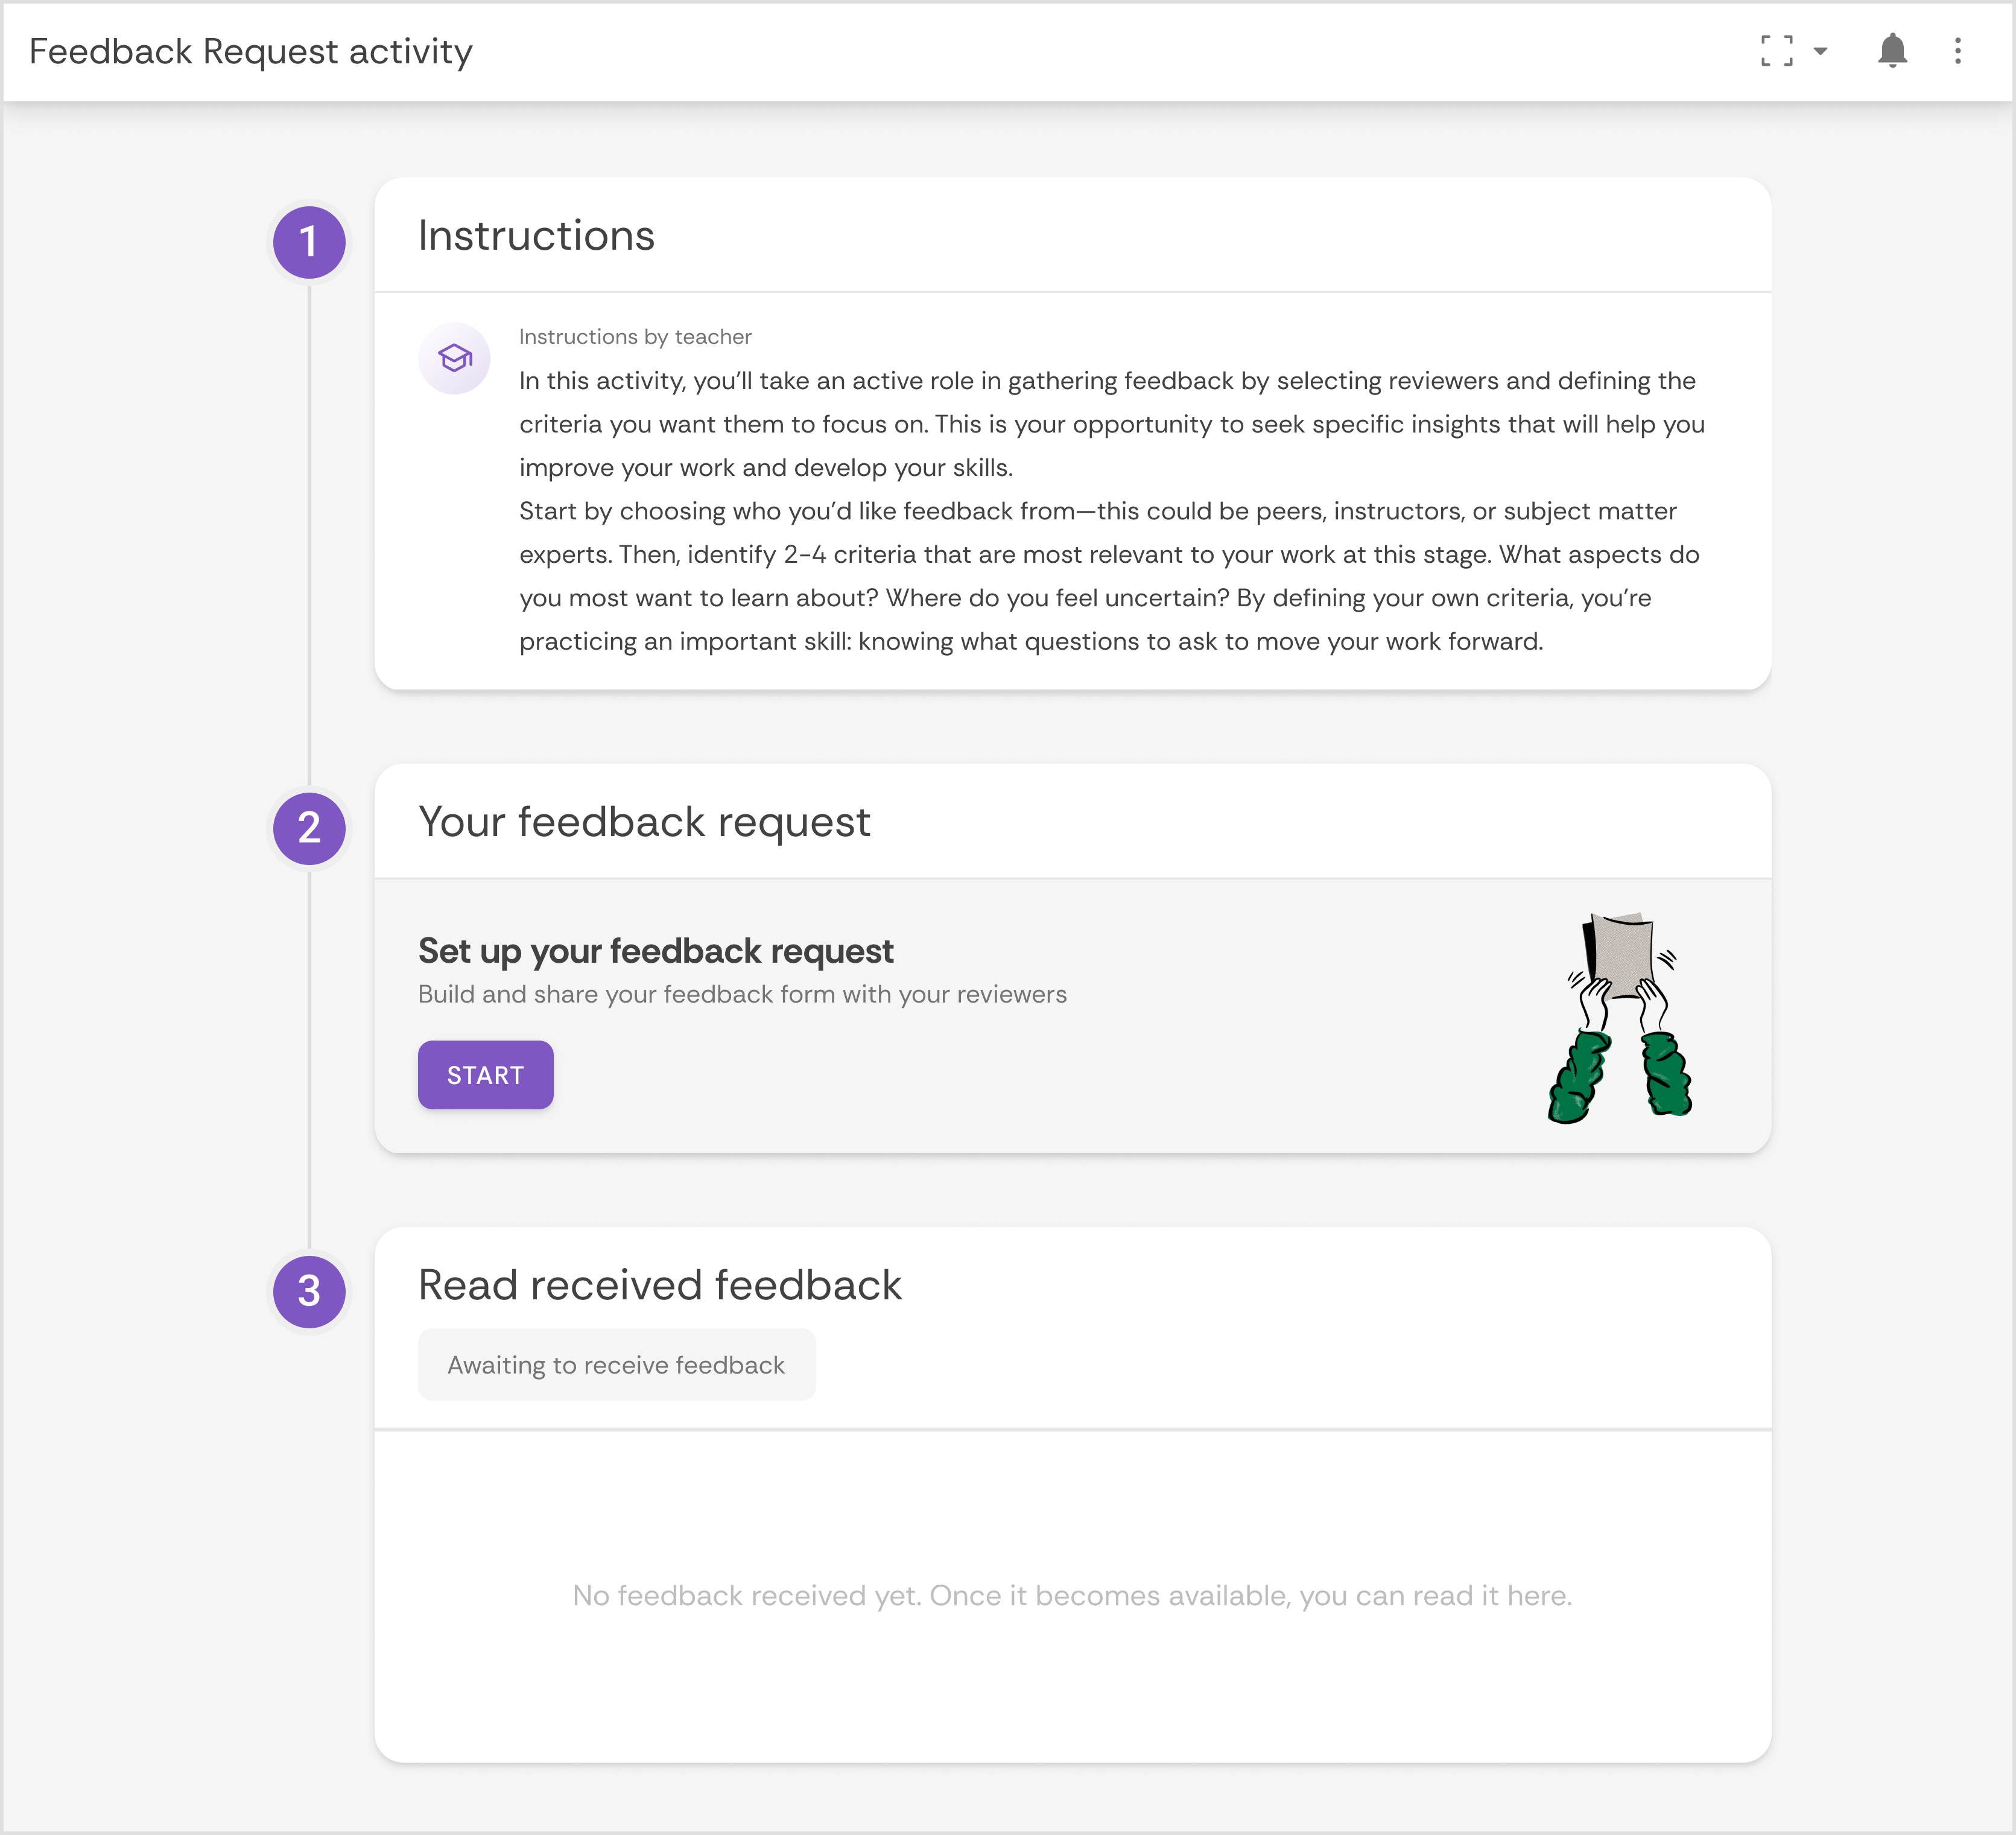This screenshot has width=2016, height=1835.
Task: Open the three-dot overflow menu
Action: tap(1956, 51)
